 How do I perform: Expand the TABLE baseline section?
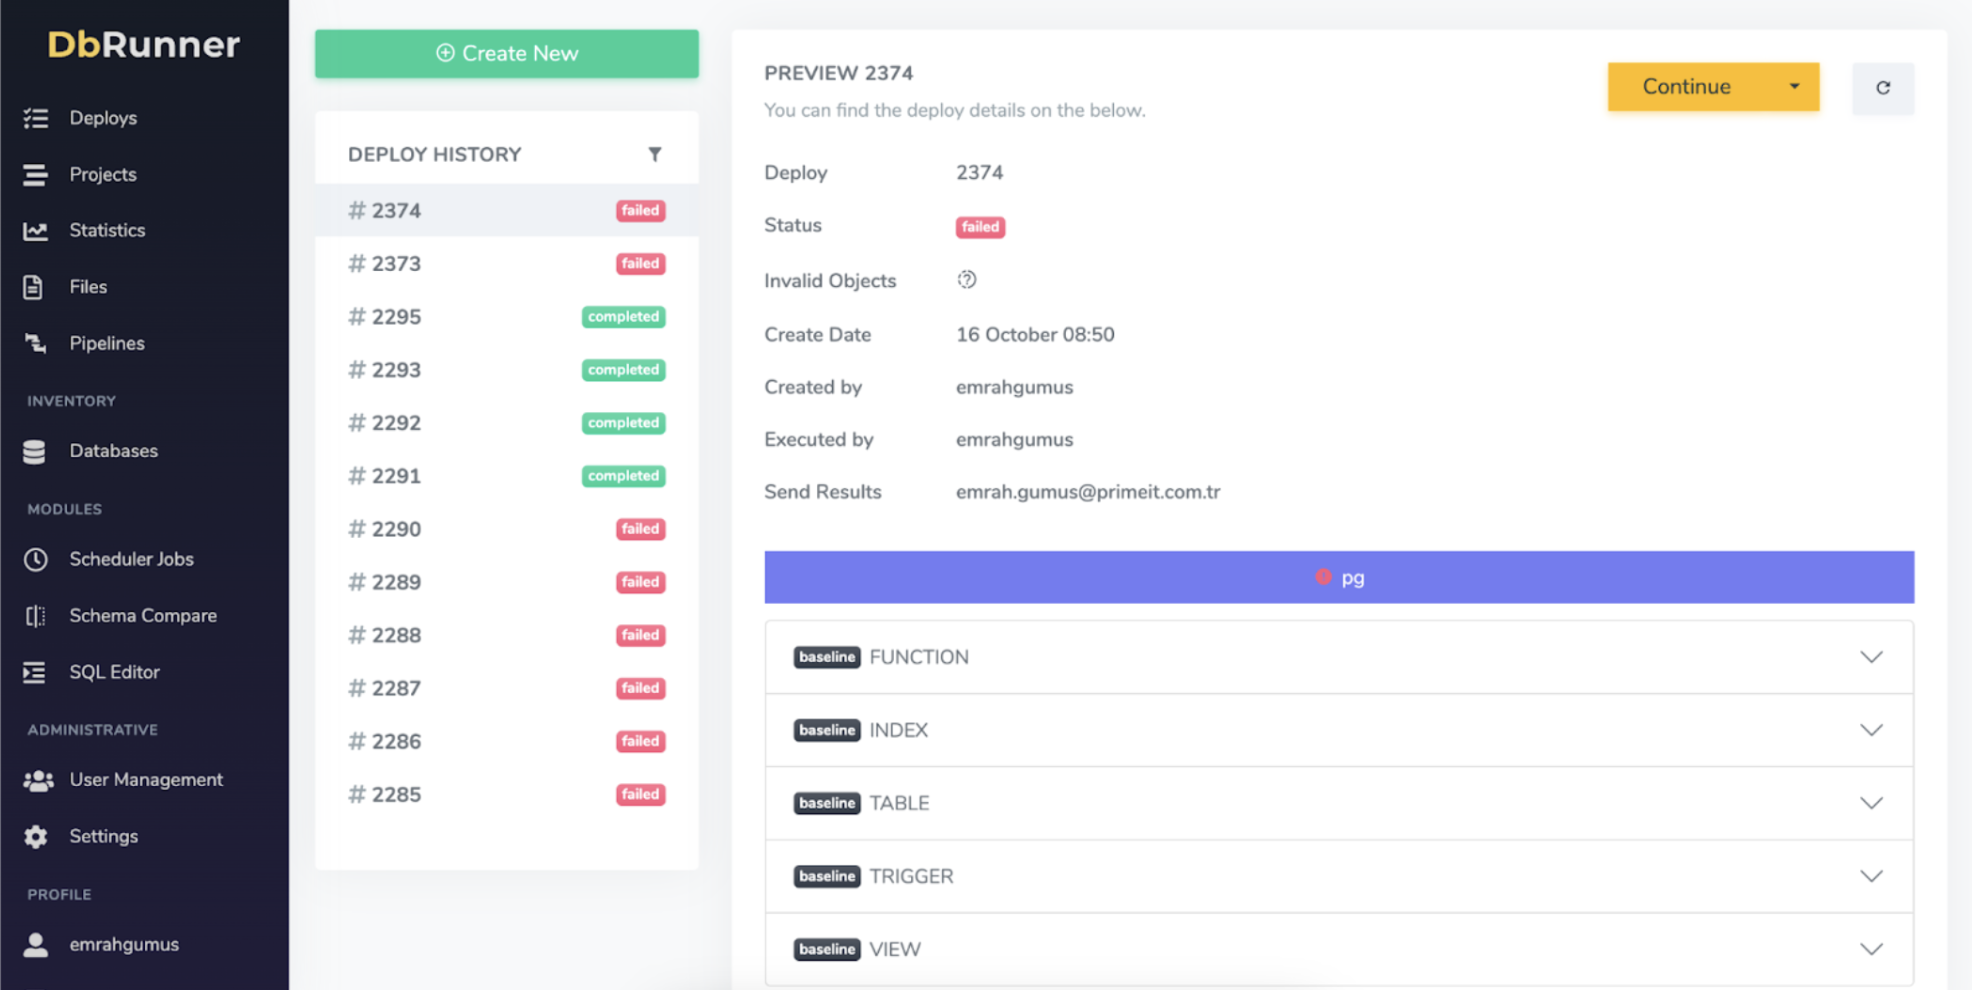[1870, 803]
